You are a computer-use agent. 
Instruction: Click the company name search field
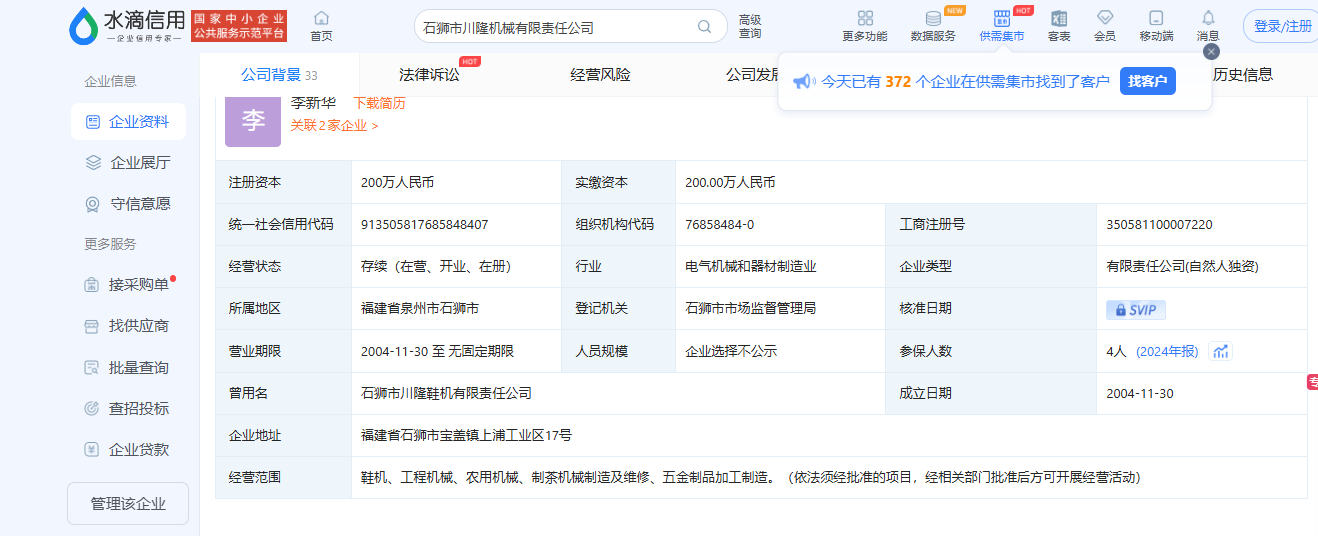(555, 27)
